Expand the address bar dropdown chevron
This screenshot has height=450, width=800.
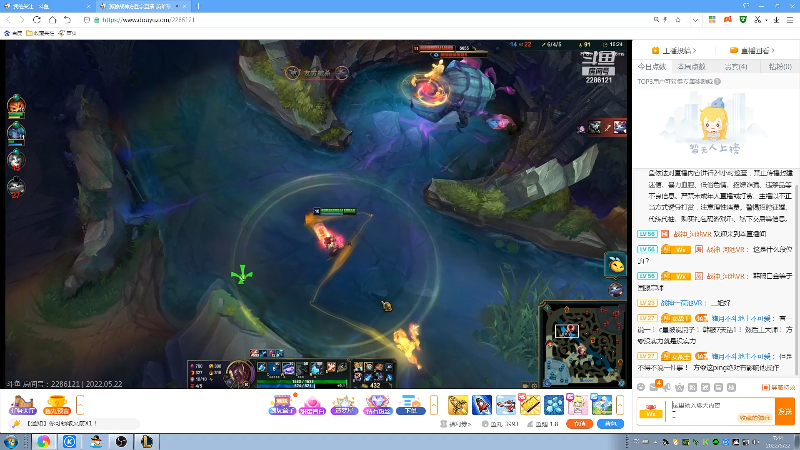695,20
